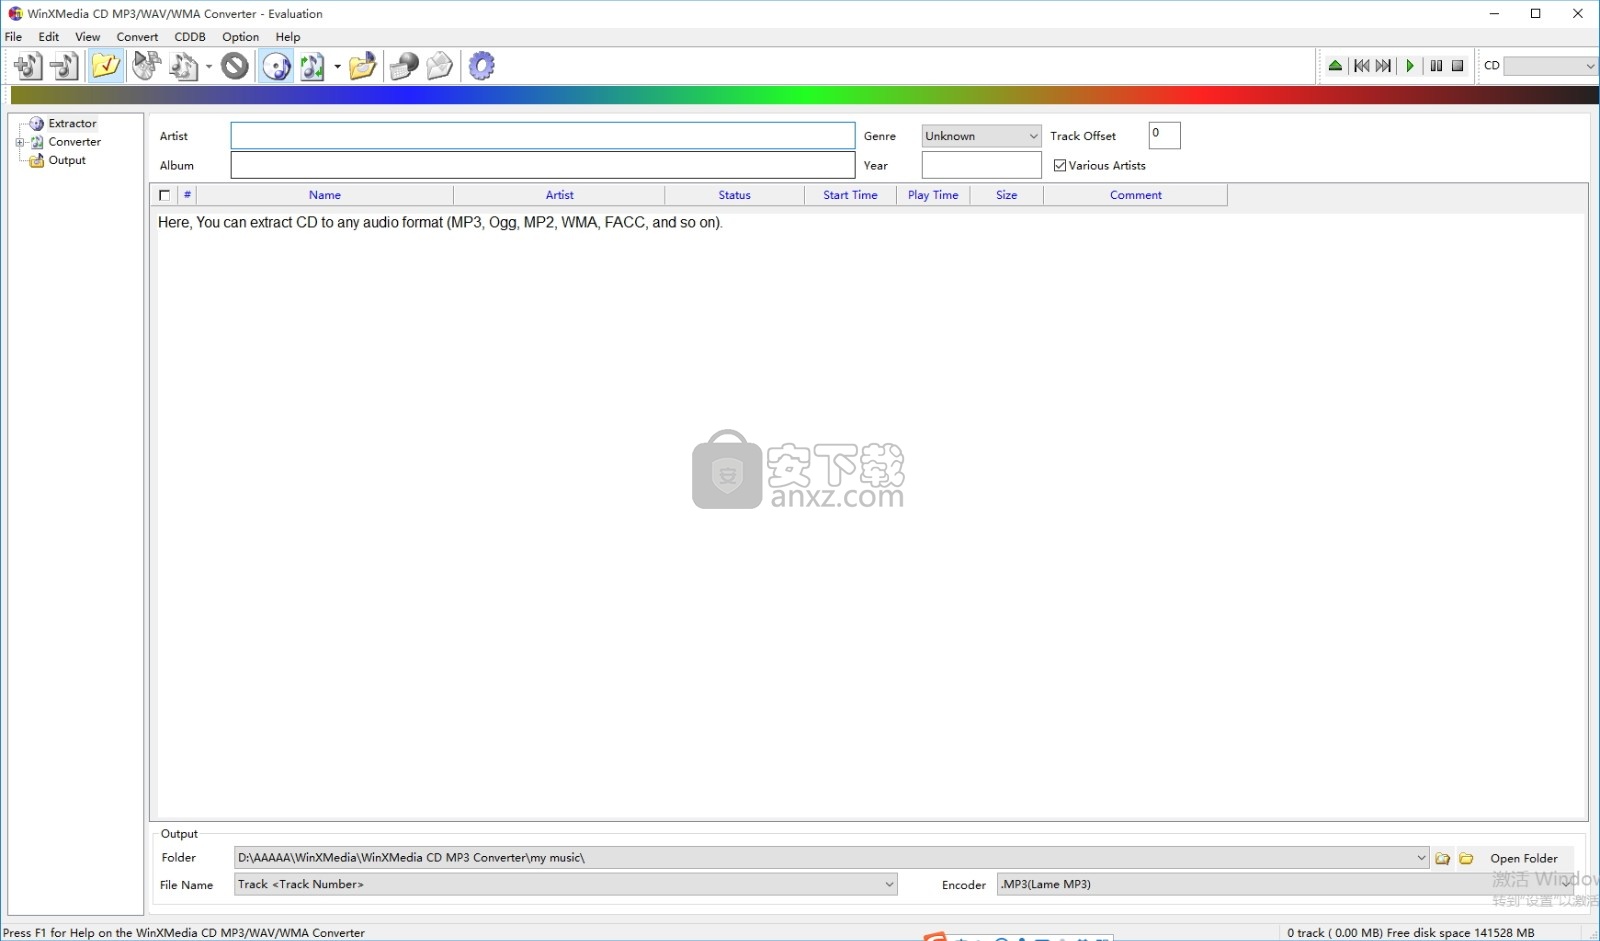
Task: Click the audio converter note icon
Action: pyautogui.click(x=313, y=66)
